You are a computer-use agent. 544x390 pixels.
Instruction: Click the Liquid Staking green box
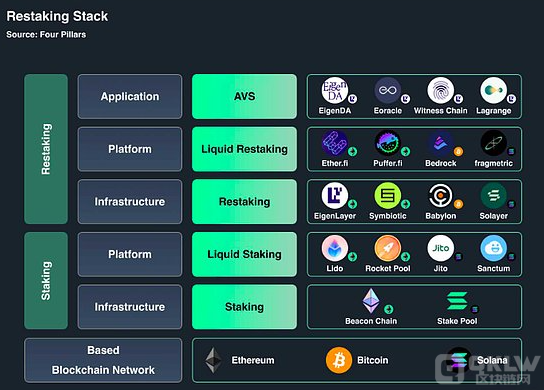pos(244,254)
